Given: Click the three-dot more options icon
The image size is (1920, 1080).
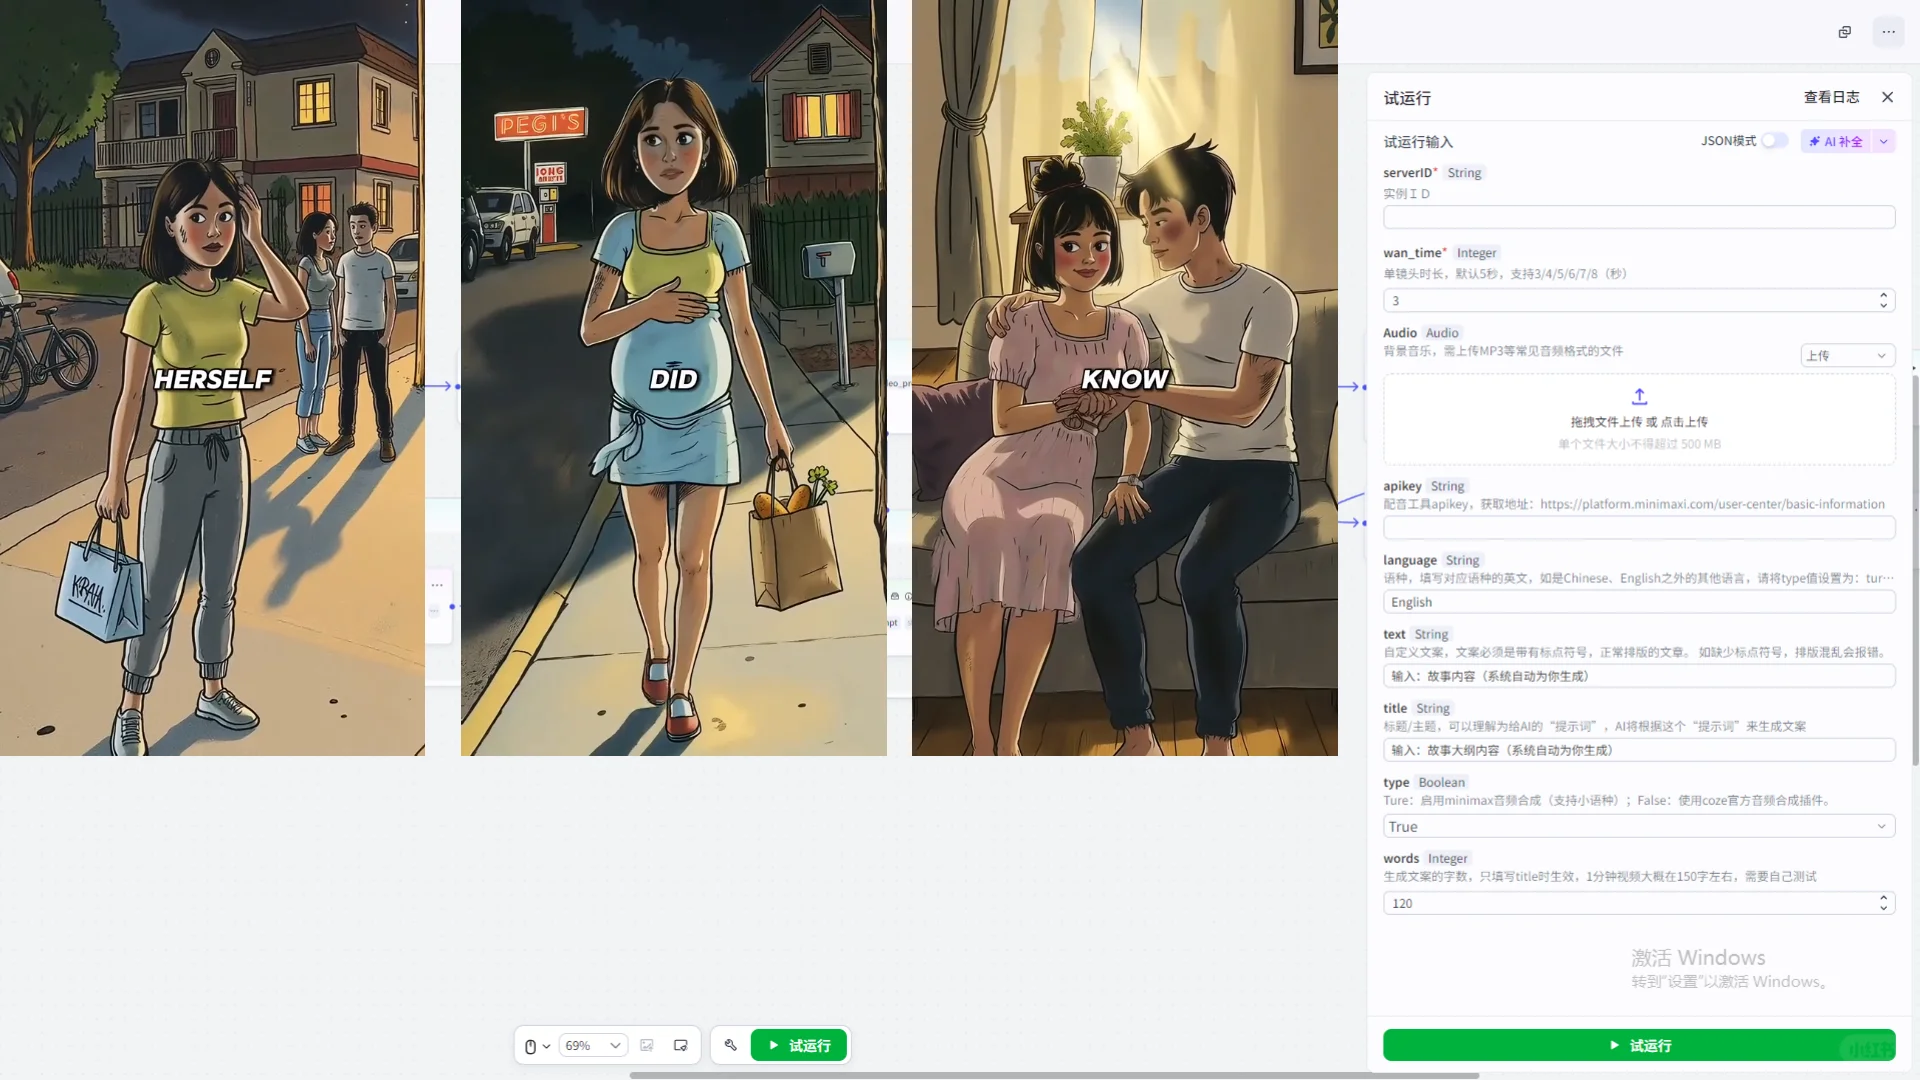Looking at the screenshot, I should 1888,32.
